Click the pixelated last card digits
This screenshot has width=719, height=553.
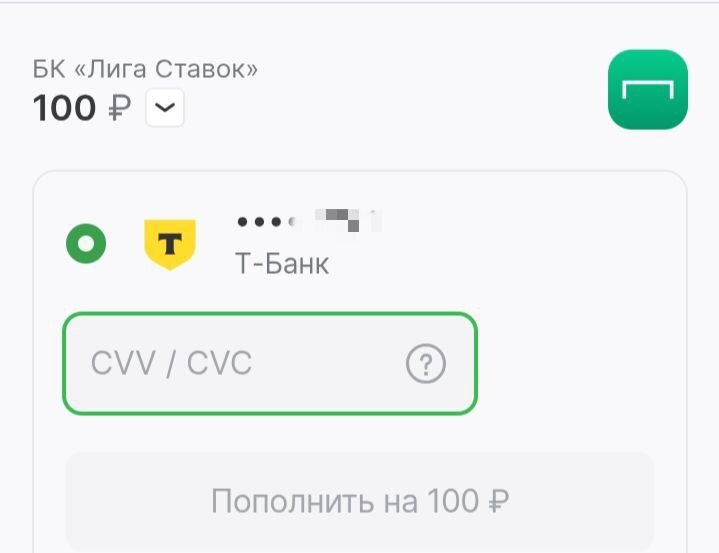pyautogui.click(x=348, y=220)
